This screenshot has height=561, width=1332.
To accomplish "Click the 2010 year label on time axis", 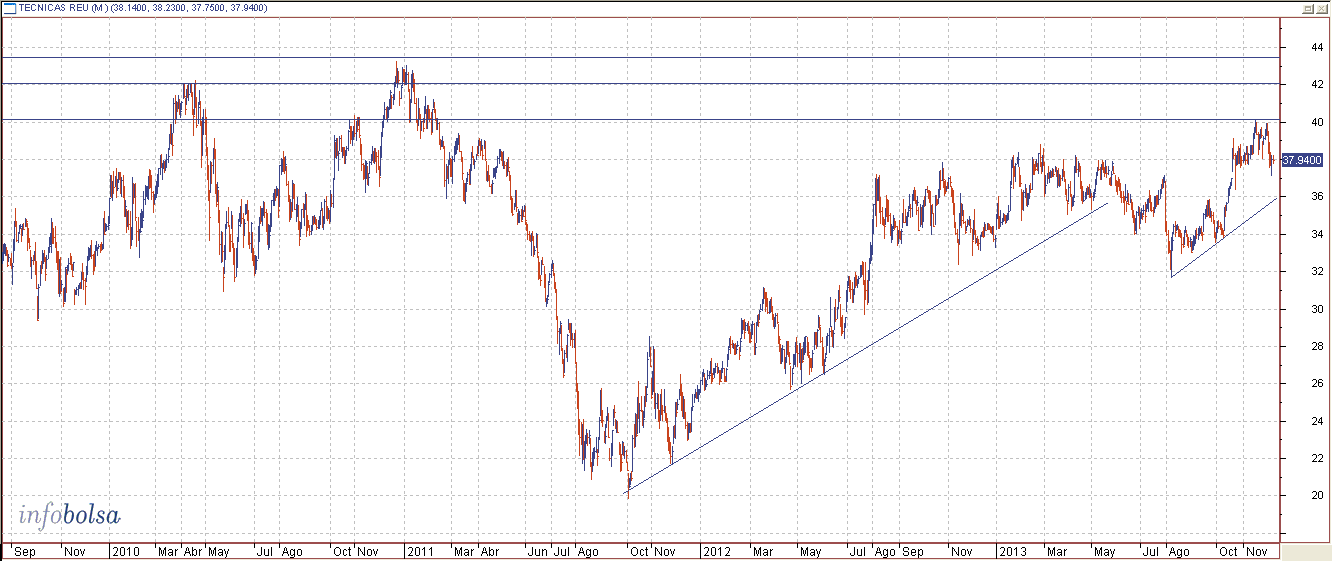I will [126, 551].
